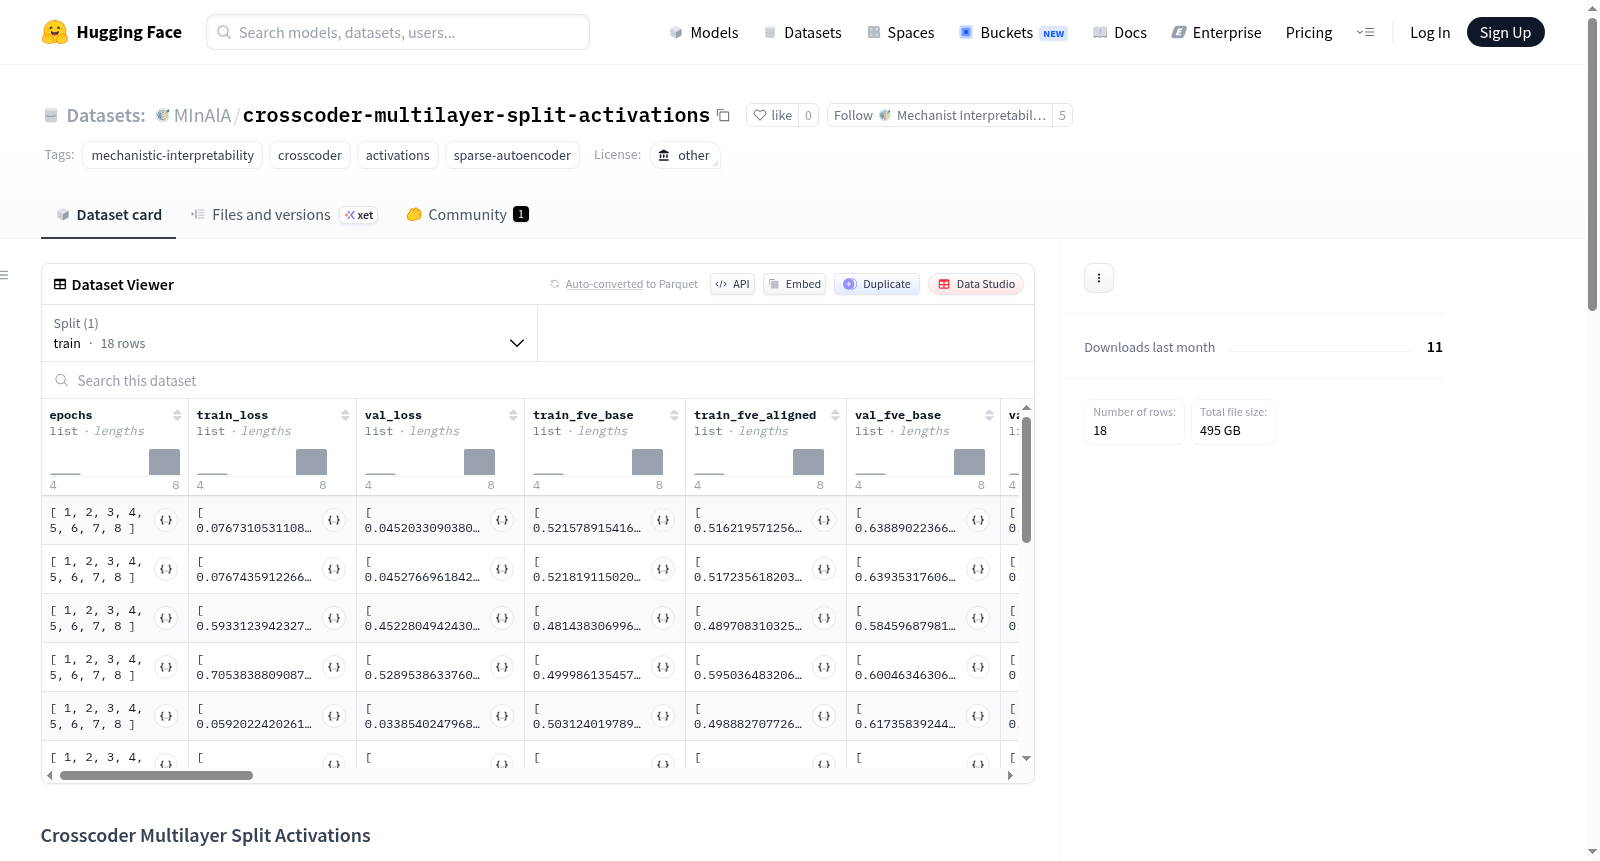This screenshot has width=1600, height=861.
Task: Expand the collapsed left sidebar icon
Action: (4, 275)
